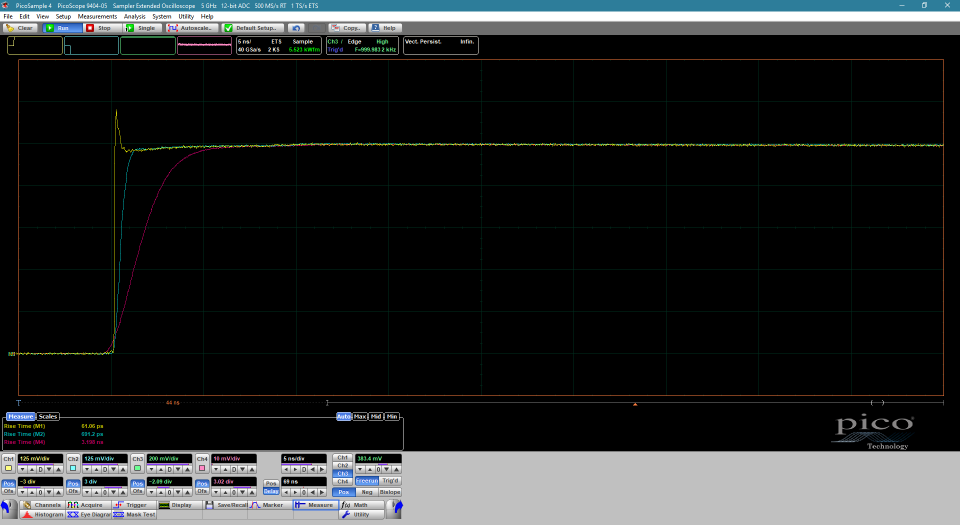
Task: Click the 5 ns/div timebase field
Action: [x=304, y=458]
